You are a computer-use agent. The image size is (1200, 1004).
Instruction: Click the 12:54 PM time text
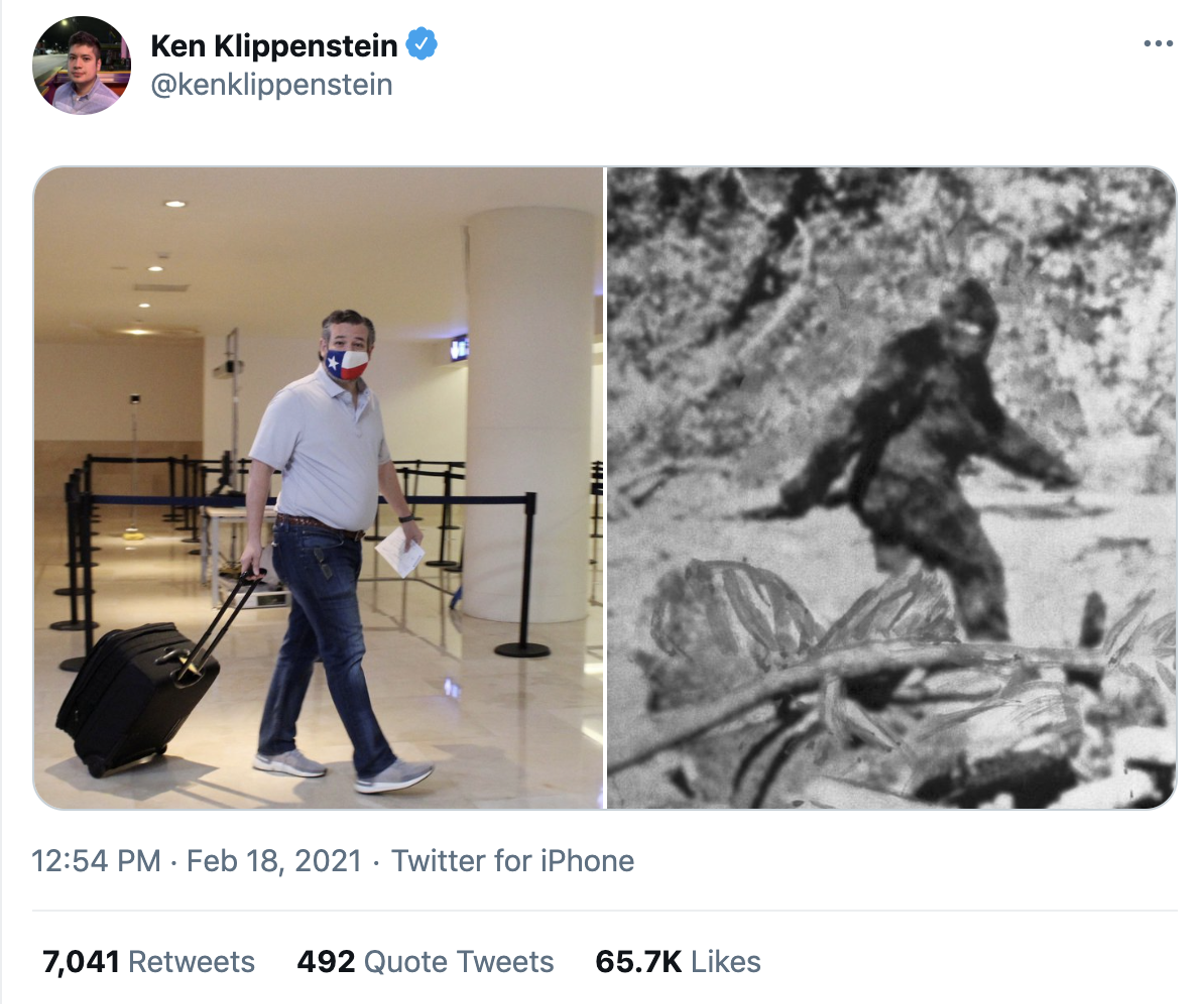[x=97, y=861]
